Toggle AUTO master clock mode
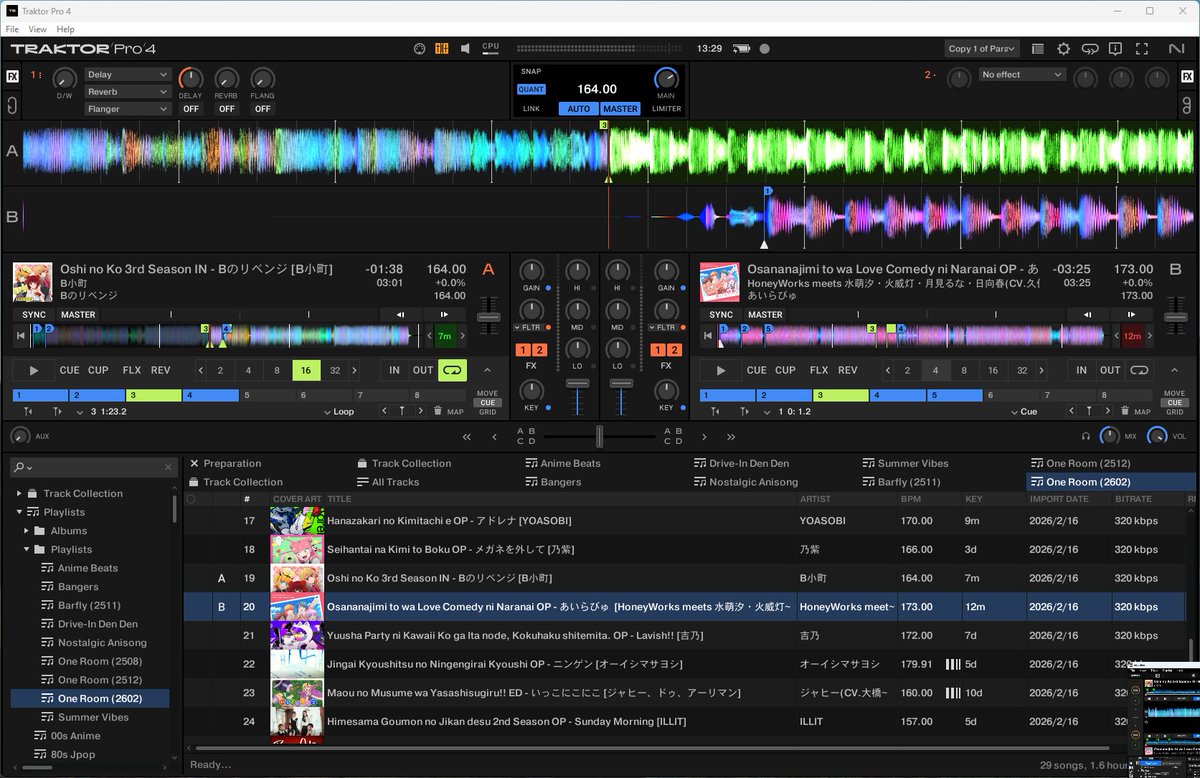The image size is (1200, 778). point(578,108)
